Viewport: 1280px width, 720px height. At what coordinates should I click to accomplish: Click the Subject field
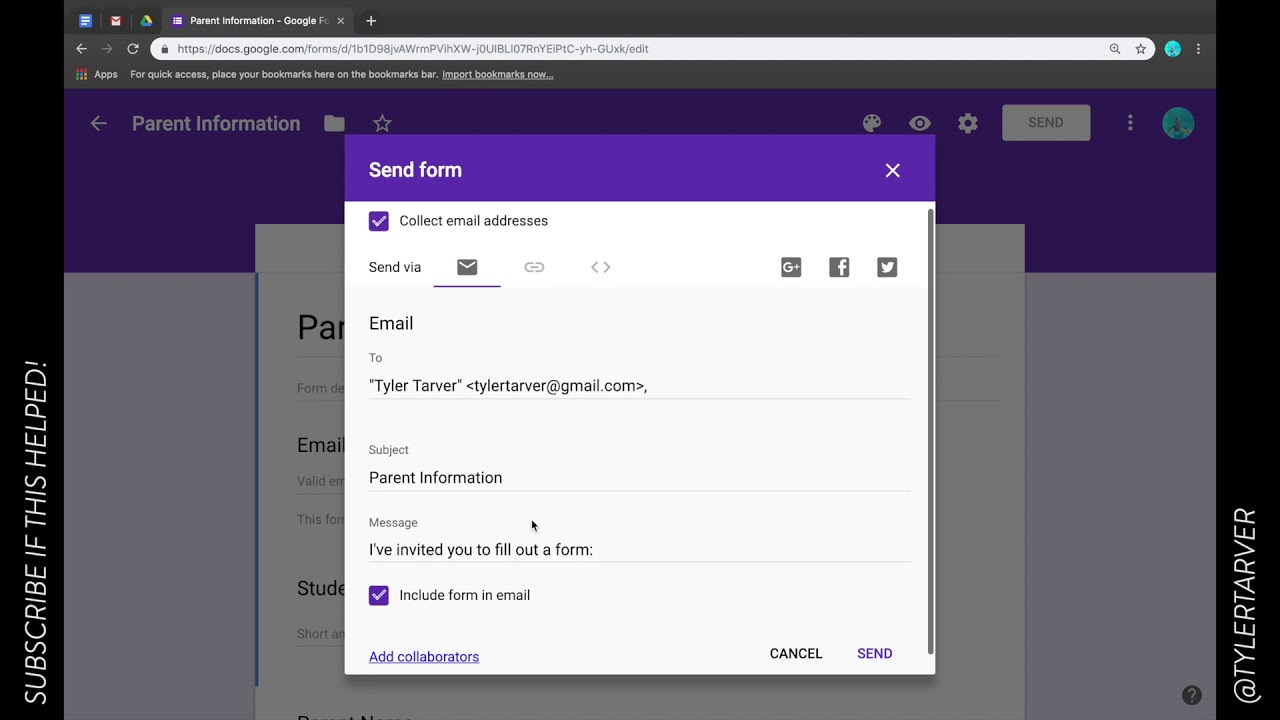(x=639, y=478)
